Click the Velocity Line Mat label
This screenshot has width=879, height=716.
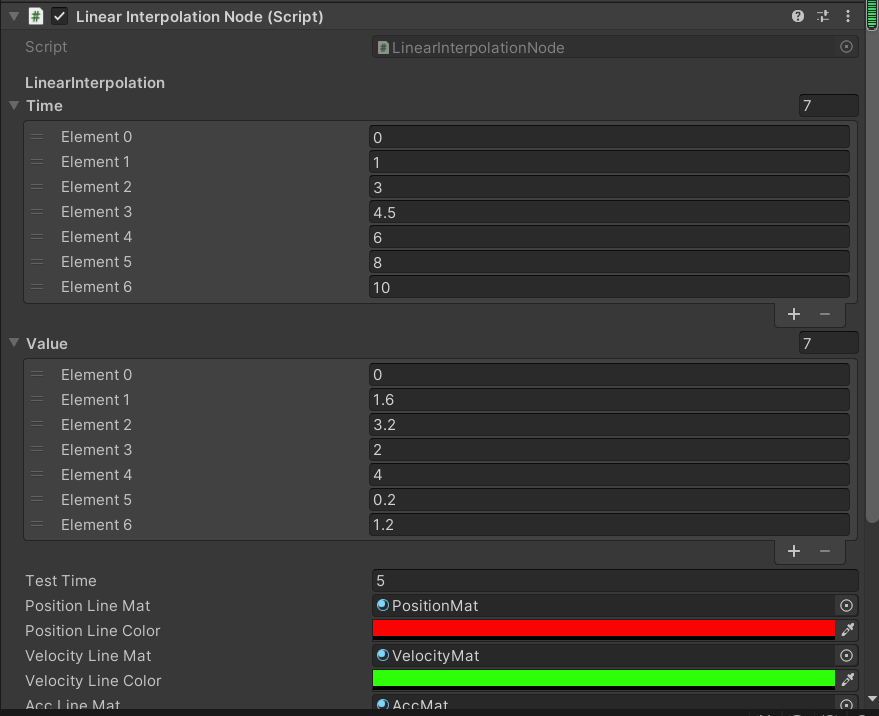[88, 655]
